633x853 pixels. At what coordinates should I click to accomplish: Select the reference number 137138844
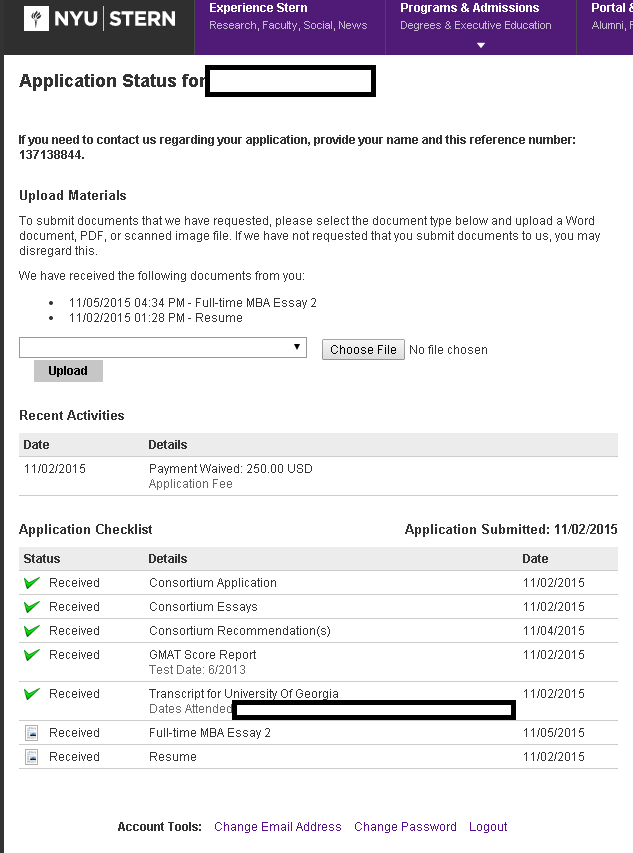pos(51,155)
